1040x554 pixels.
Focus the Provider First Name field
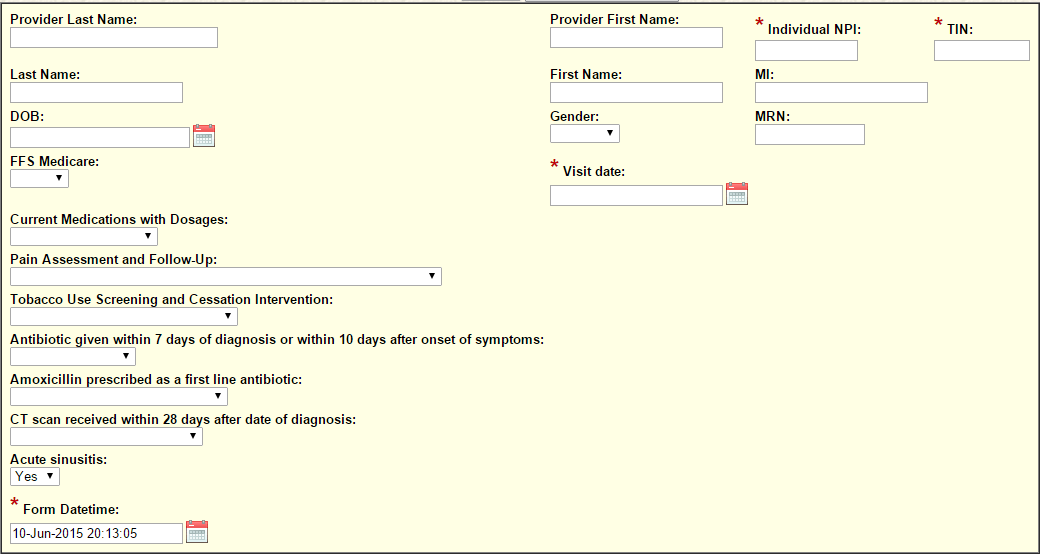[637, 38]
